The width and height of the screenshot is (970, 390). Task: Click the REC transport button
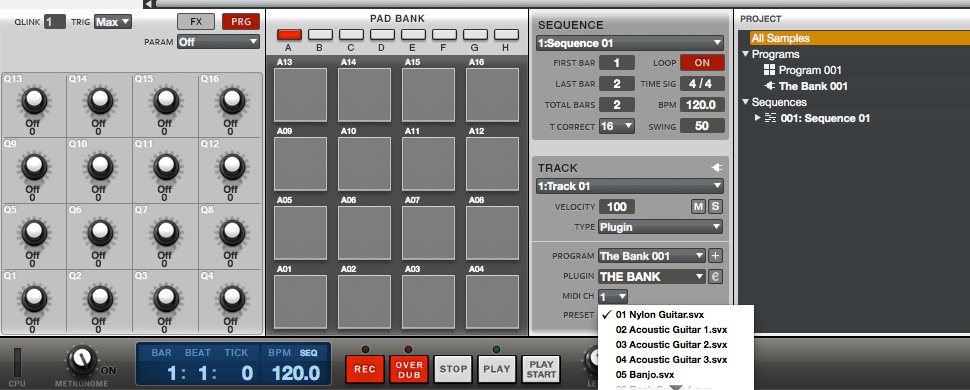click(x=365, y=369)
